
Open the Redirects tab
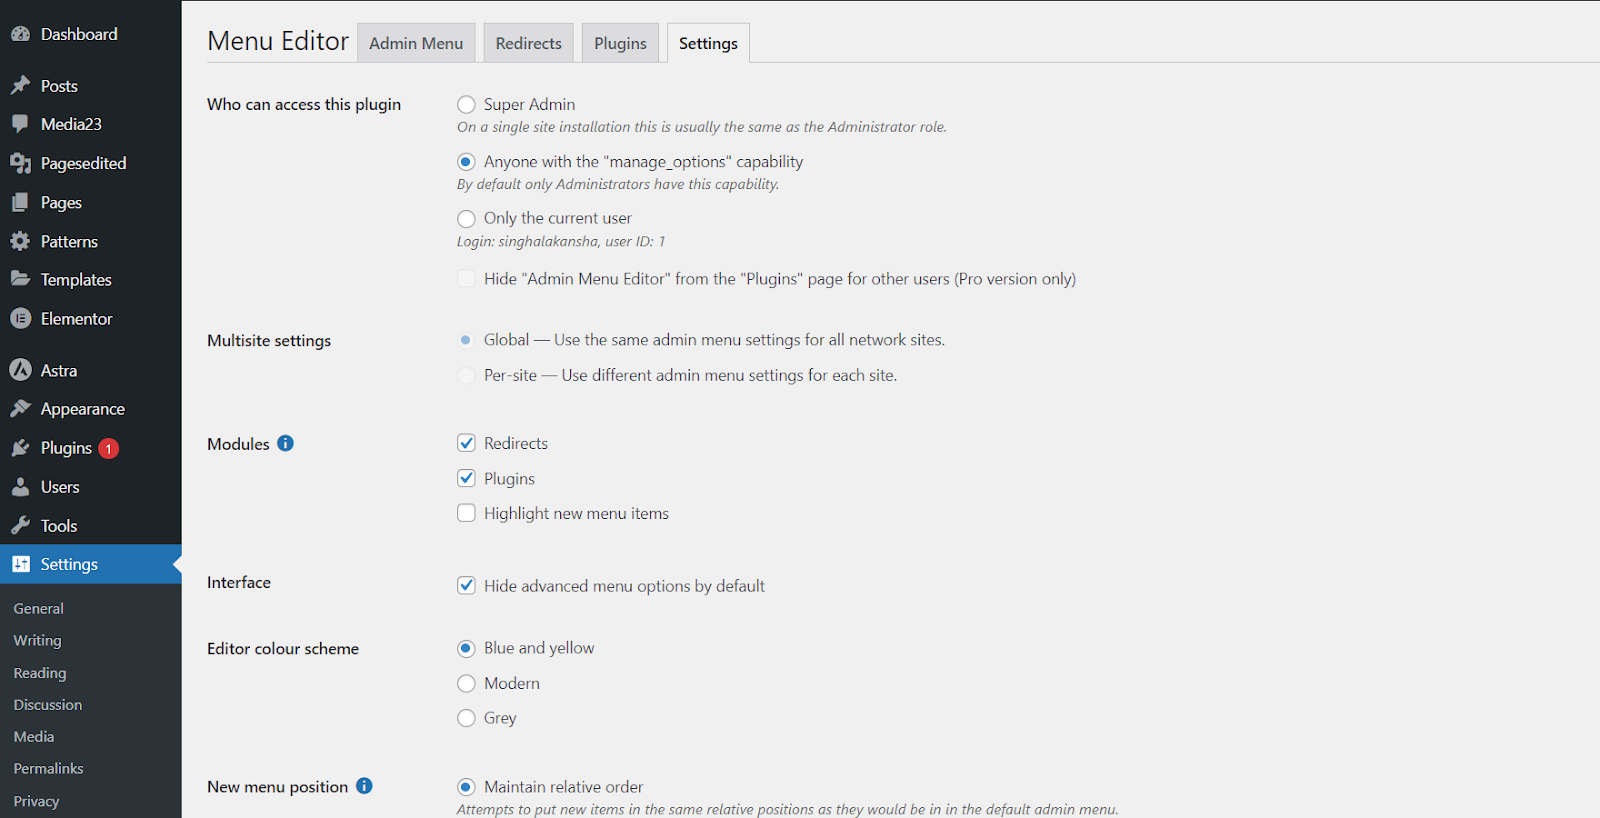pos(528,43)
